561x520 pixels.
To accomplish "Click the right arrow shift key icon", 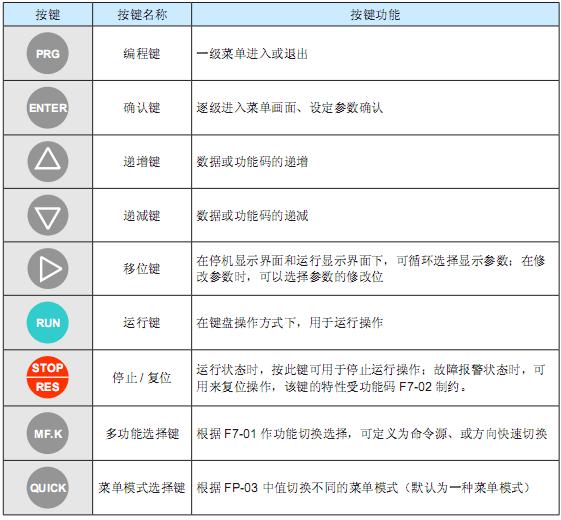I will [x=48, y=268].
